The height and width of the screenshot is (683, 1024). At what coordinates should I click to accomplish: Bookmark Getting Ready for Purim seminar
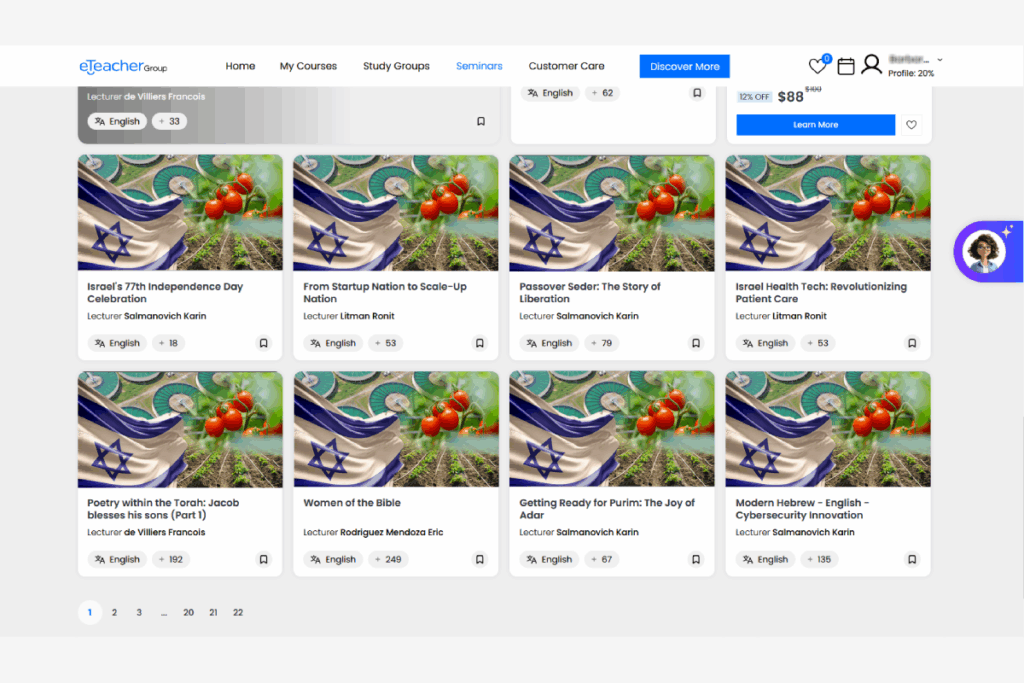point(696,559)
